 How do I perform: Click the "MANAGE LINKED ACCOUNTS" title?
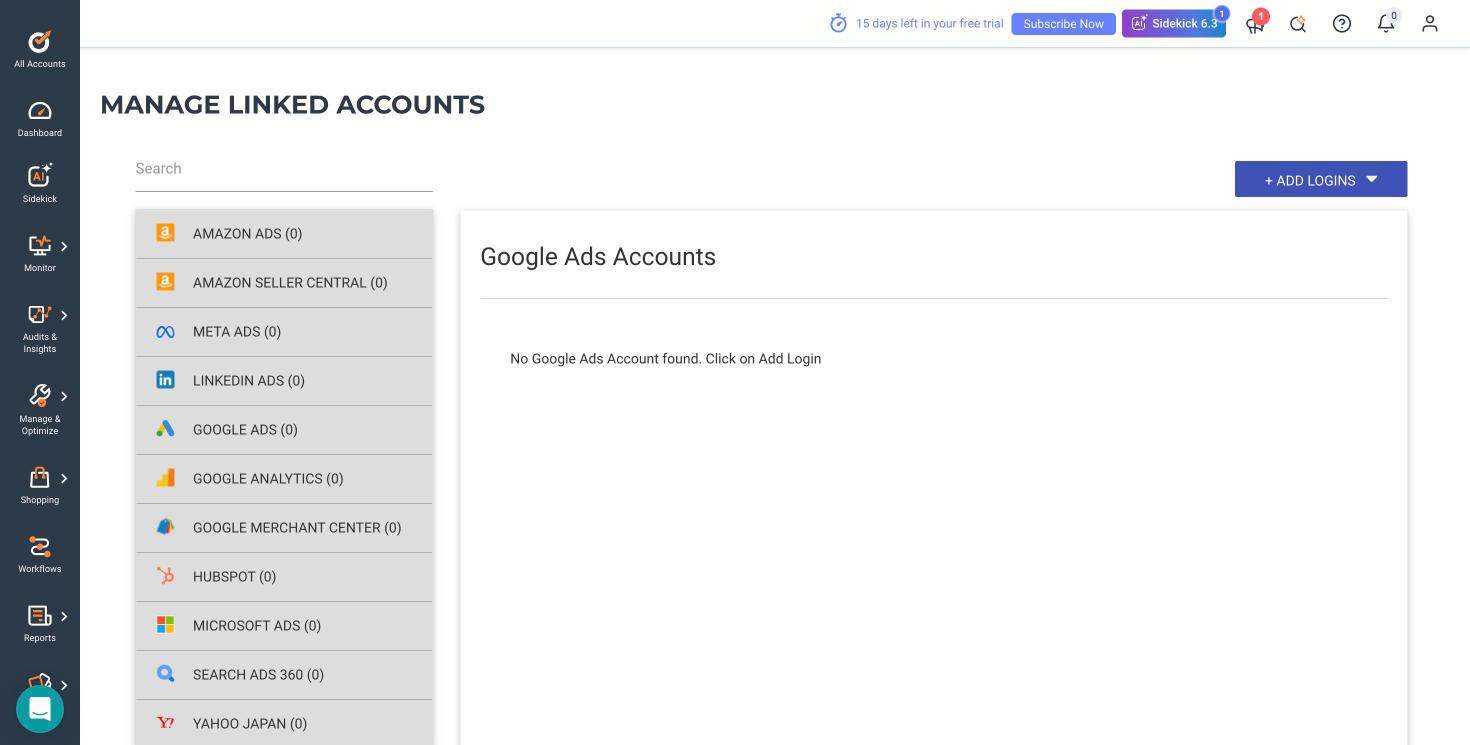tap(292, 105)
